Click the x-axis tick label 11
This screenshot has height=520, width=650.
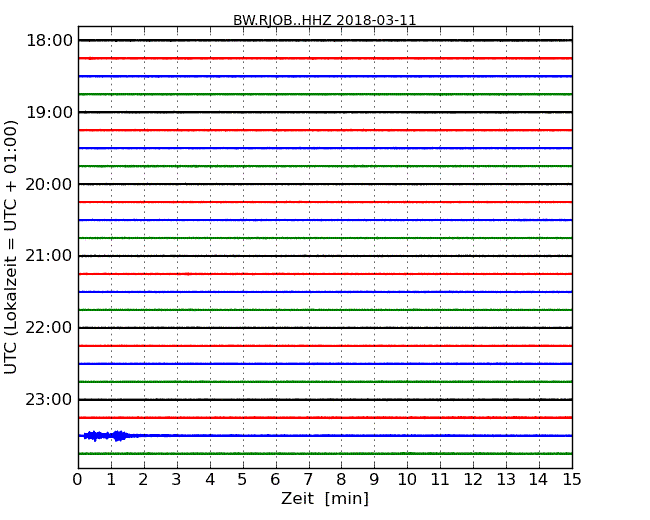440,480
